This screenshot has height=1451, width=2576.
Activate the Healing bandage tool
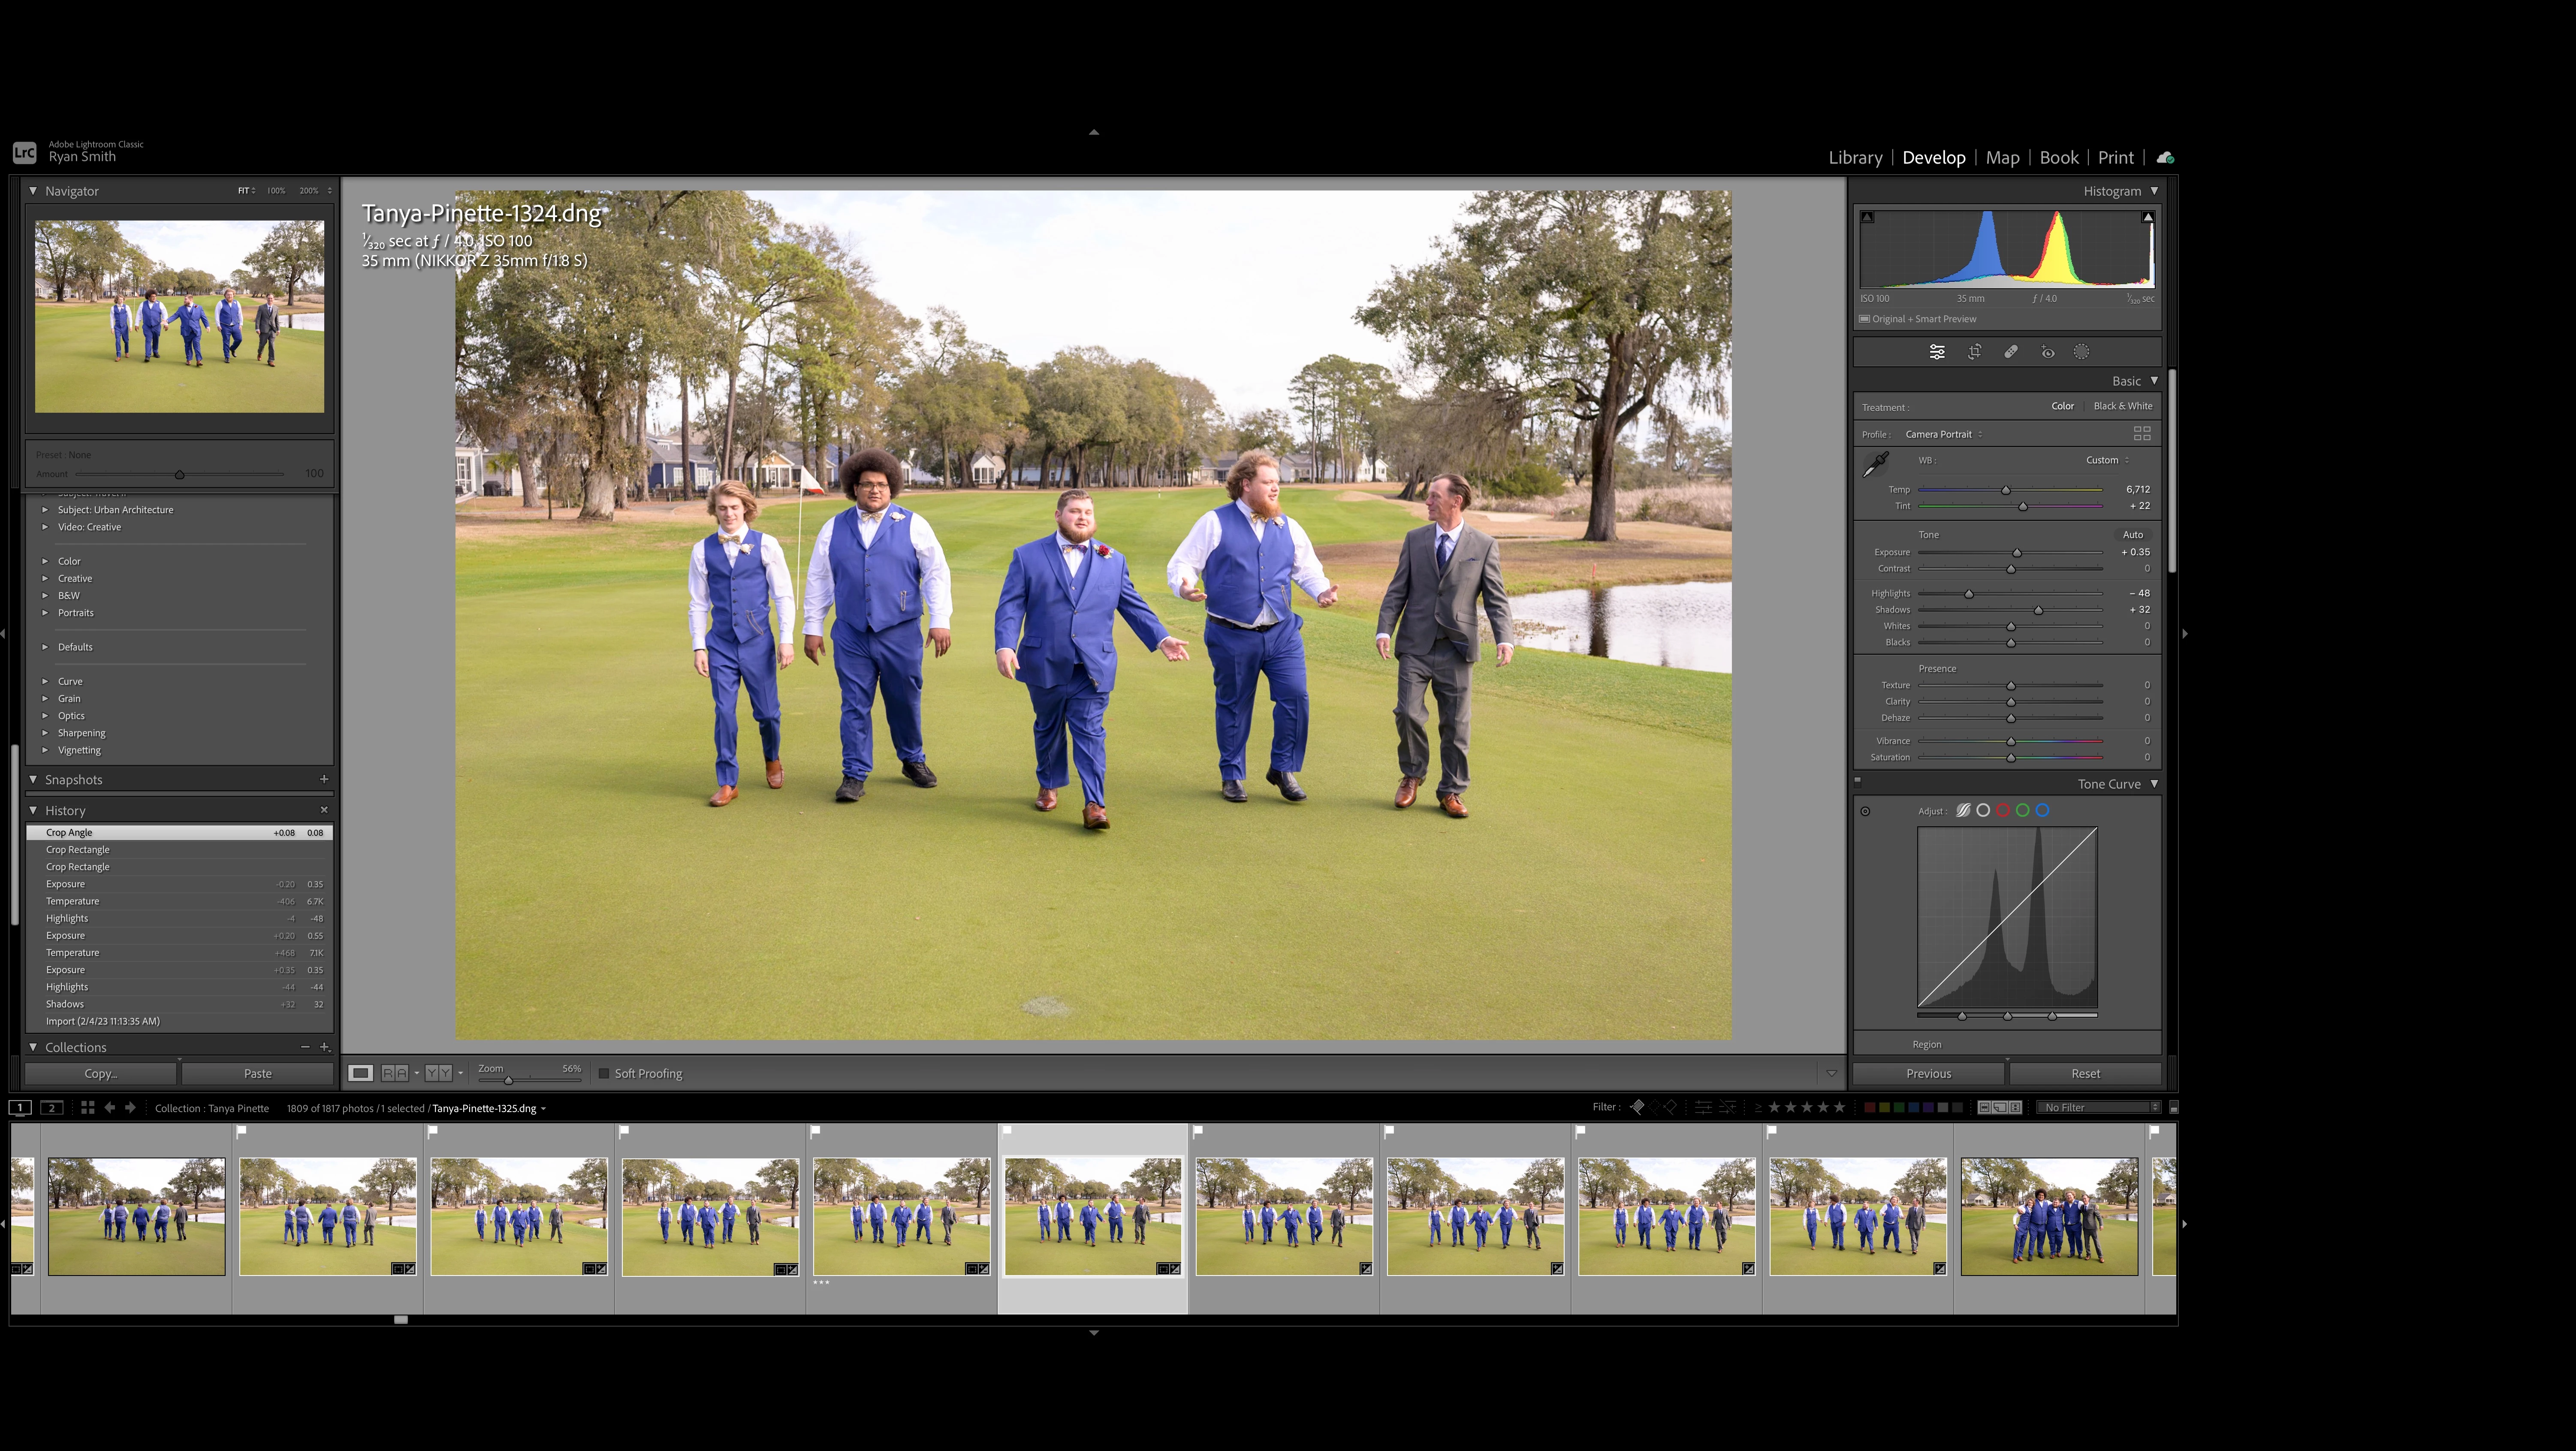pos(2011,352)
